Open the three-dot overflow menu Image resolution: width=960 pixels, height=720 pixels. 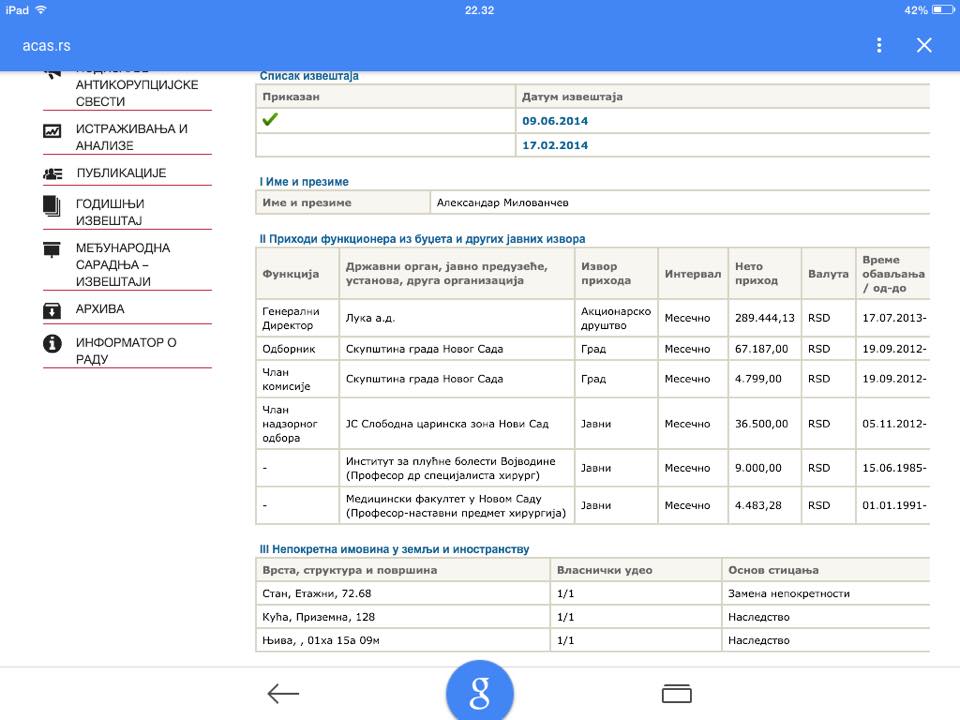click(879, 45)
